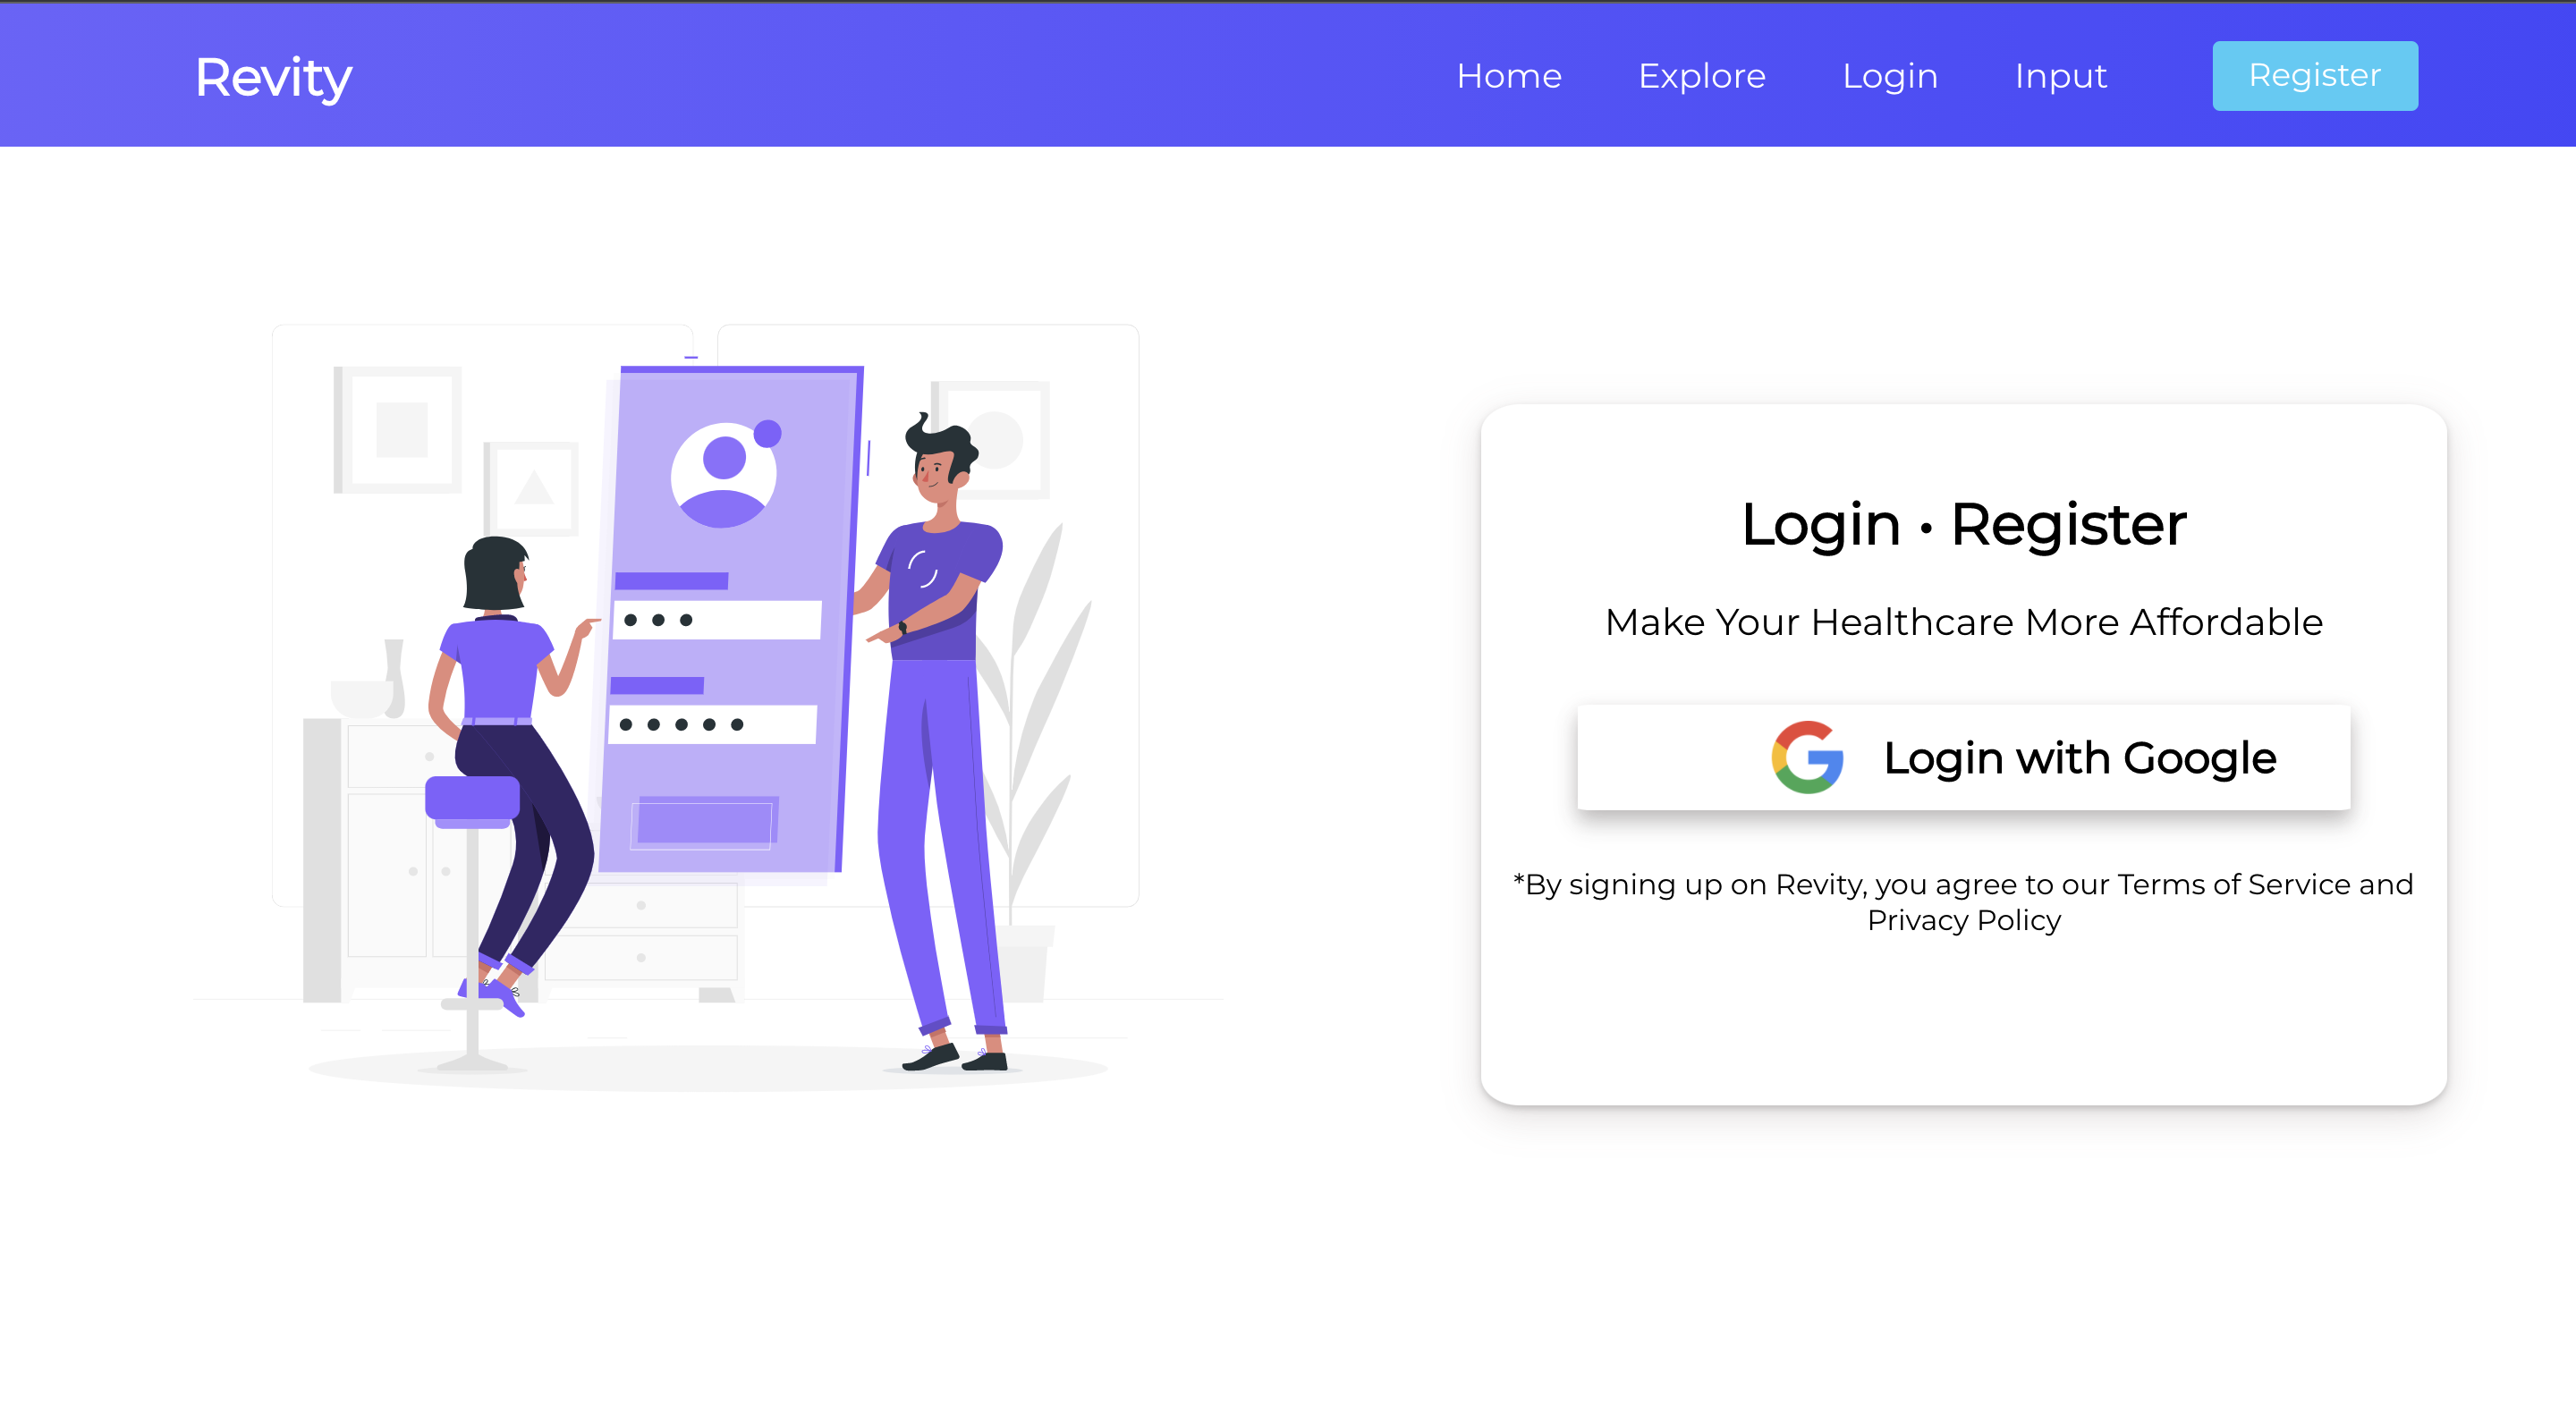Click the three-dot password field in illustration
Screen dimensions: 2576x1413
[x=717, y=620]
